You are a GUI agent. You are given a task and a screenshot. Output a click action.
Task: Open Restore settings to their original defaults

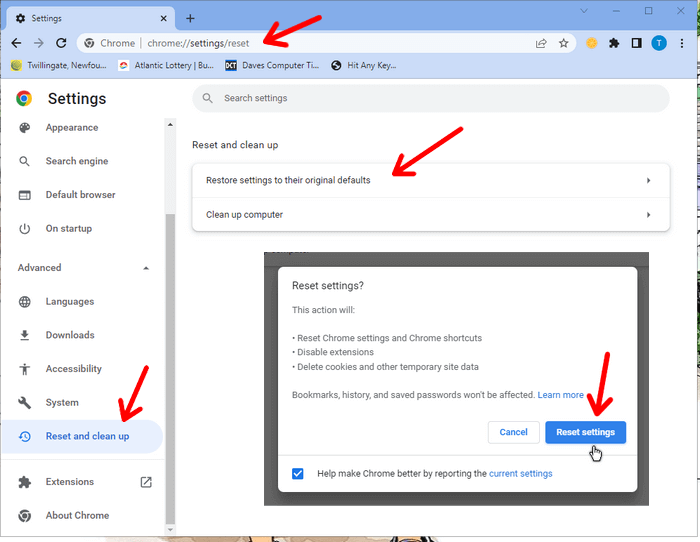click(431, 180)
